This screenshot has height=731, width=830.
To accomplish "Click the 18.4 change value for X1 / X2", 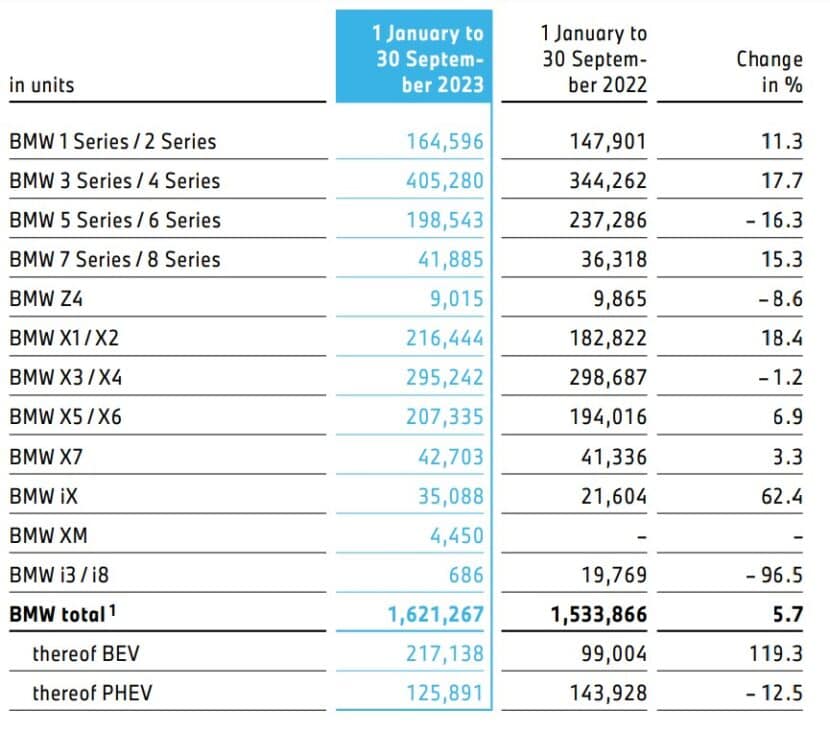I will (x=783, y=338).
